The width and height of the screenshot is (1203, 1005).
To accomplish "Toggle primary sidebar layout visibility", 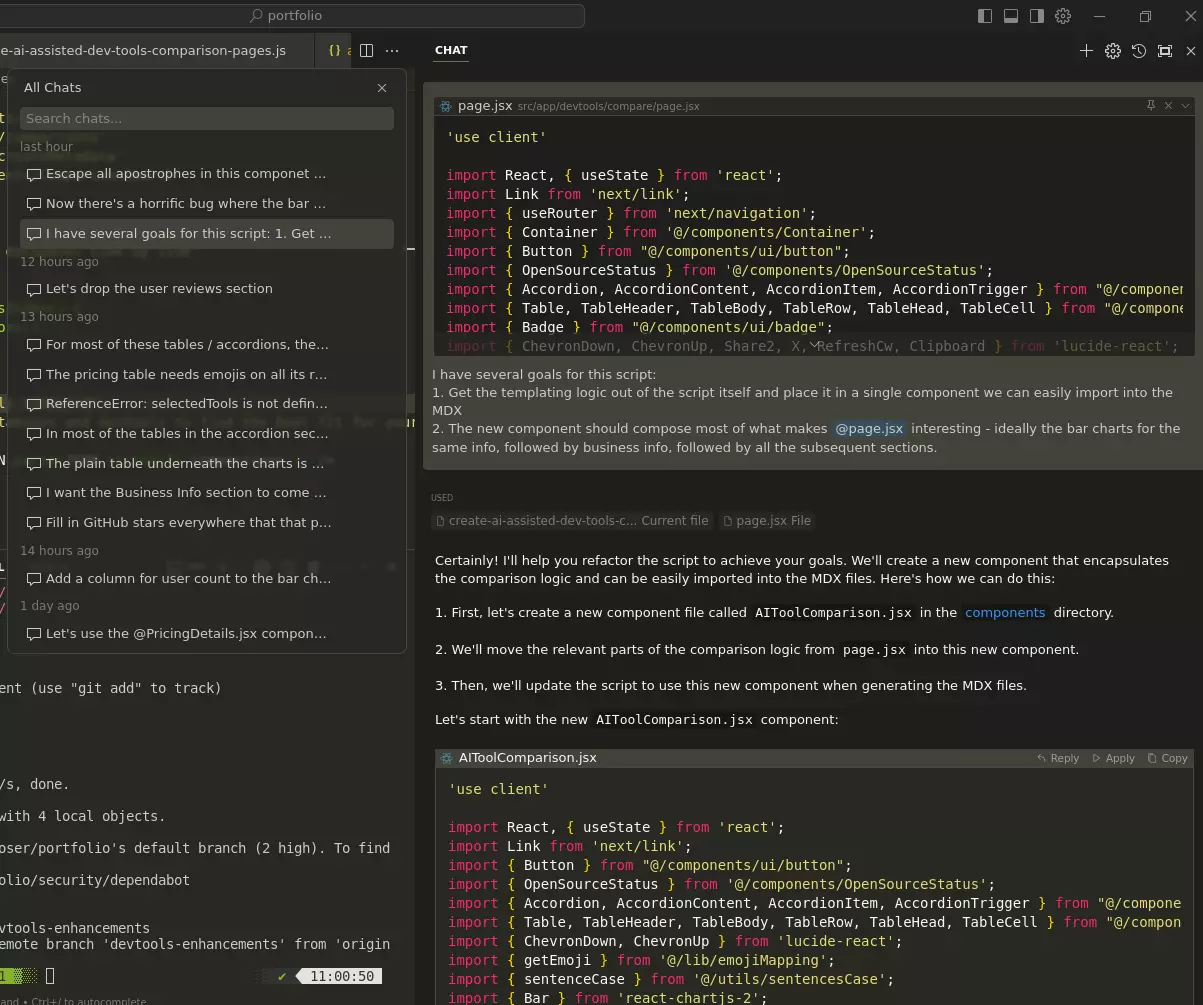I will click(985, 16).
